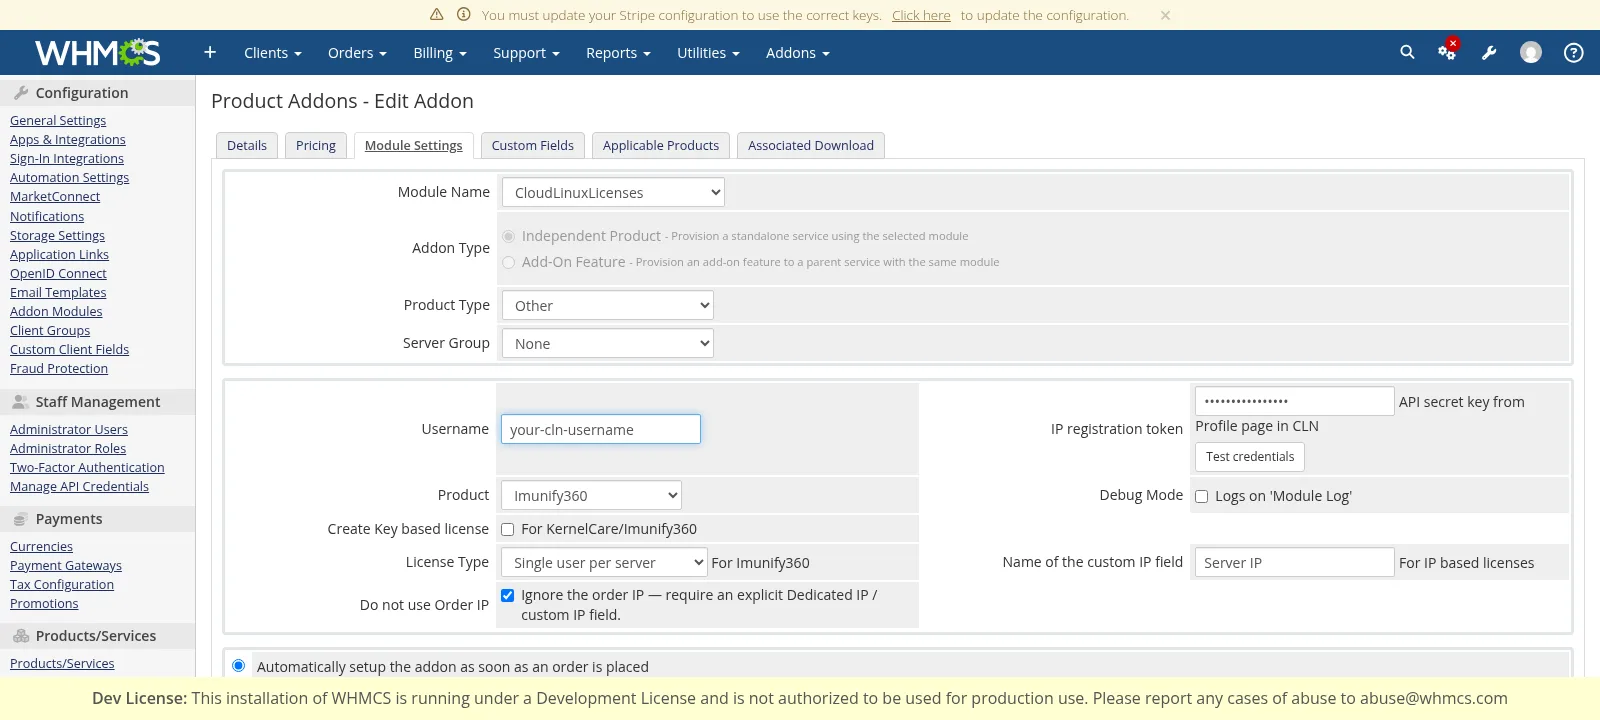This screenshot has height=720, width=1600.
Task: Switch to the Details tab
Action: point(247,145)
